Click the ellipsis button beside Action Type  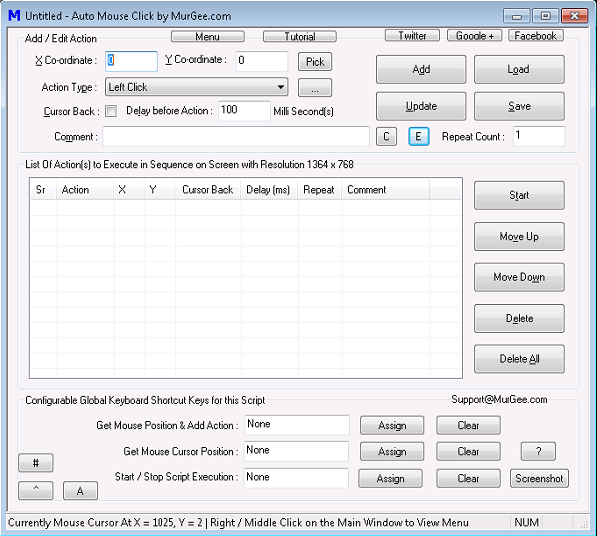click(x=315, y=88)
